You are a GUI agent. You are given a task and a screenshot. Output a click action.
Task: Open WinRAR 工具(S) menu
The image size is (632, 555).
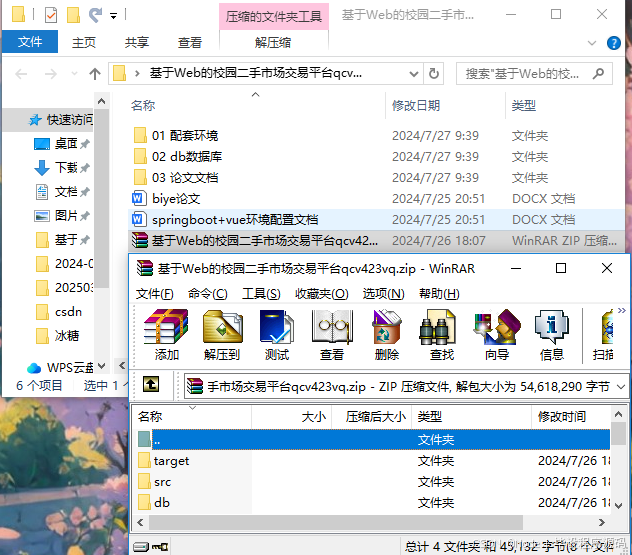(261, 294)
